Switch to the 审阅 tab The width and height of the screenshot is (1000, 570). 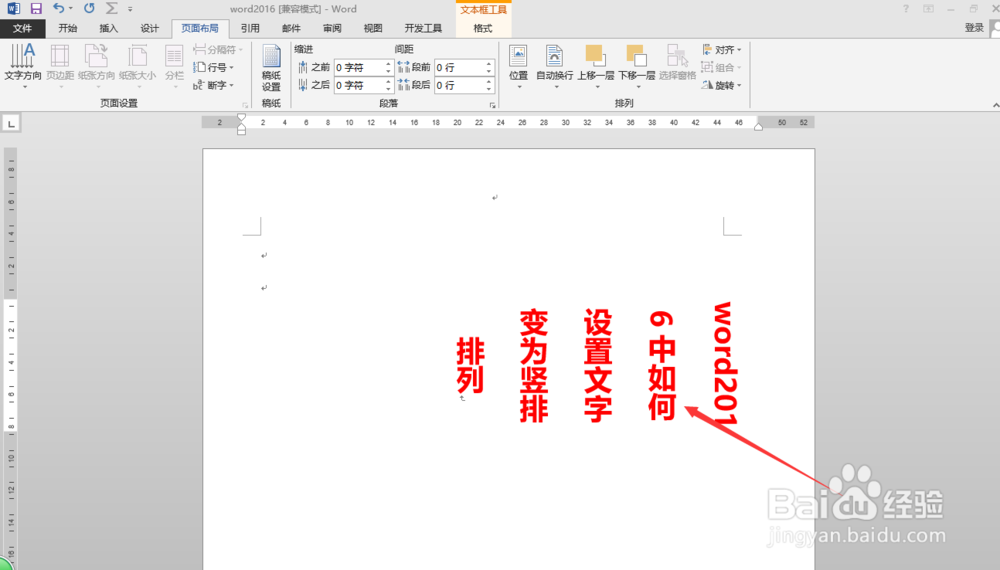332,28
